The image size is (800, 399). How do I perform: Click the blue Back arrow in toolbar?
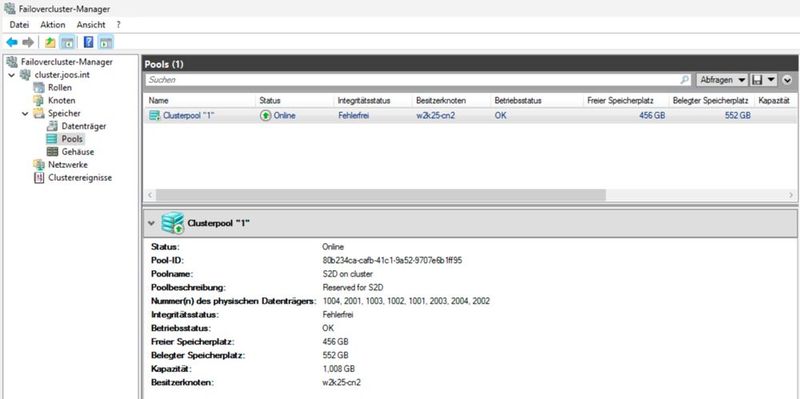tap(12, 42)
